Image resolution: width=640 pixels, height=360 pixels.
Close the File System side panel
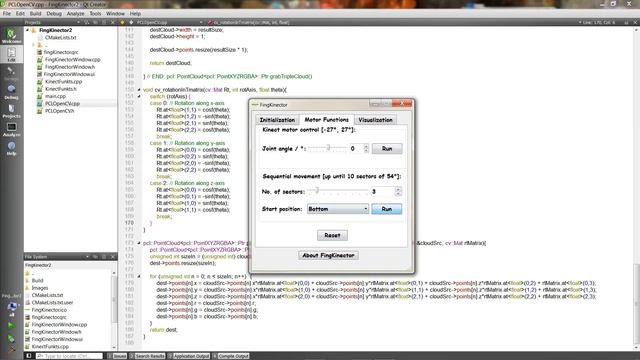tap(112, 257)
